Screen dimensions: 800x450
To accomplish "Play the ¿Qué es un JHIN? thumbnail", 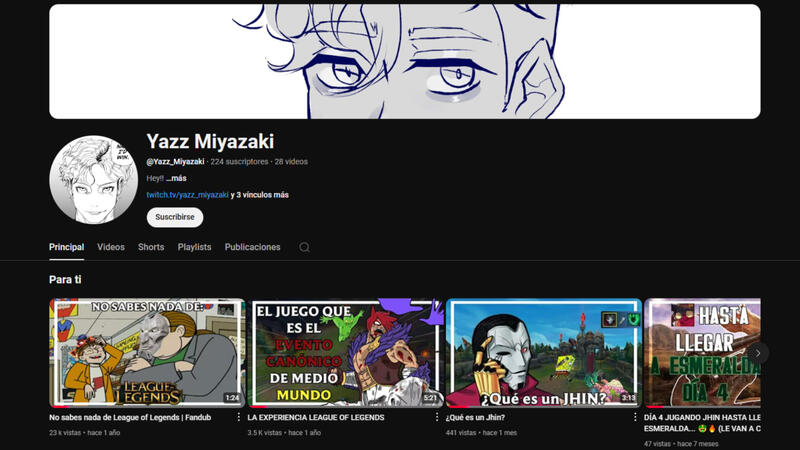I will point(543,352).
